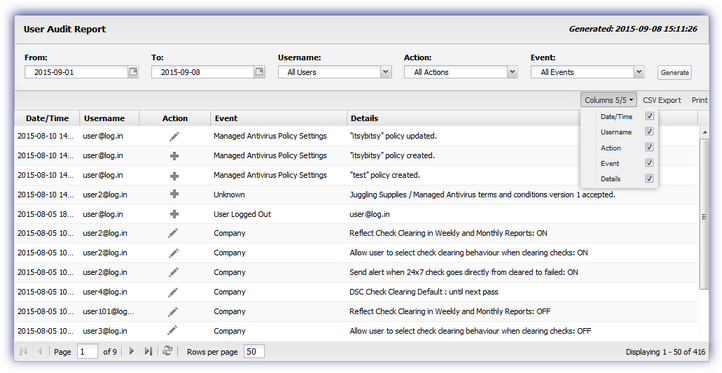
Task: Collapse the Columns 5/5 dropdown menu
Action: (x=609, y=100)
